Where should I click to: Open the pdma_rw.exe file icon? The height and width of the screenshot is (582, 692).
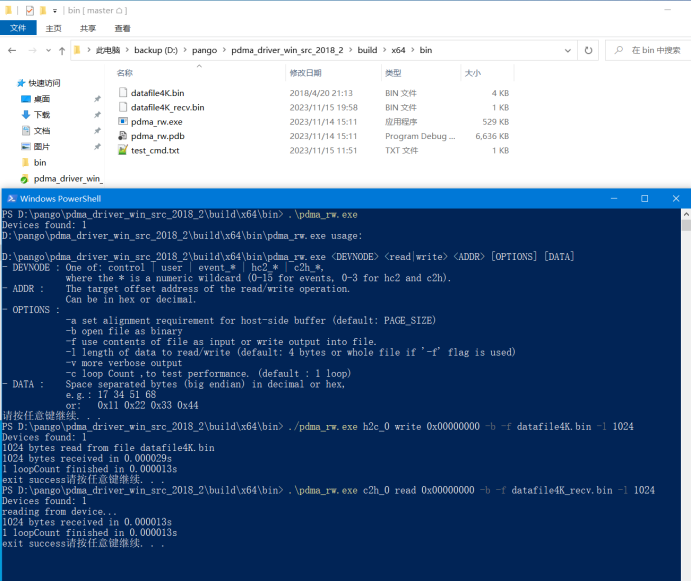tap(122, 122)
